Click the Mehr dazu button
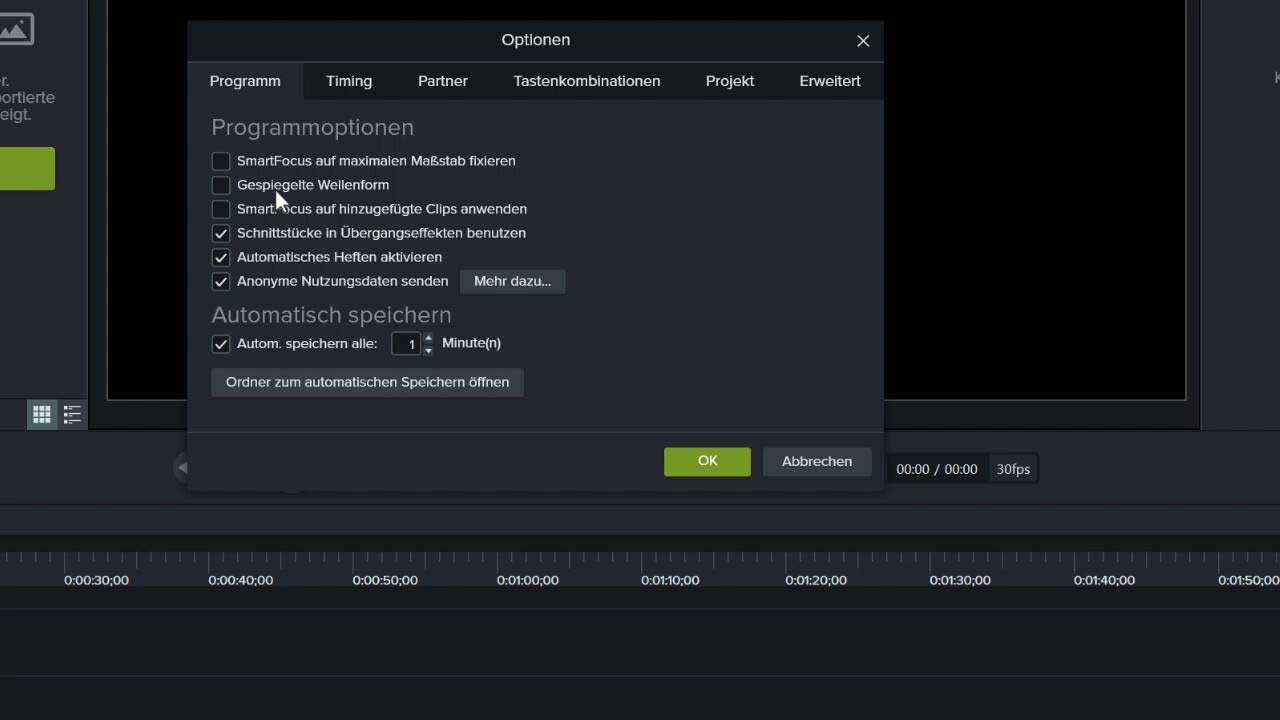Viewport: 1280px width, 720px height. pyautogui.click(x=512, y=281)
